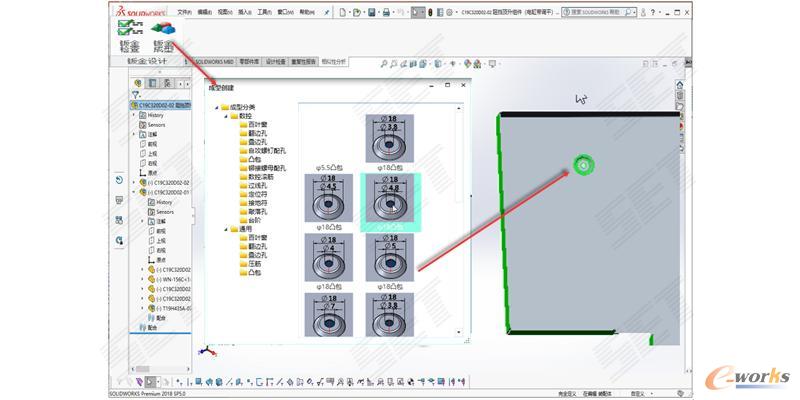Select the 台阶 folder under 数控

coord(250,220)
